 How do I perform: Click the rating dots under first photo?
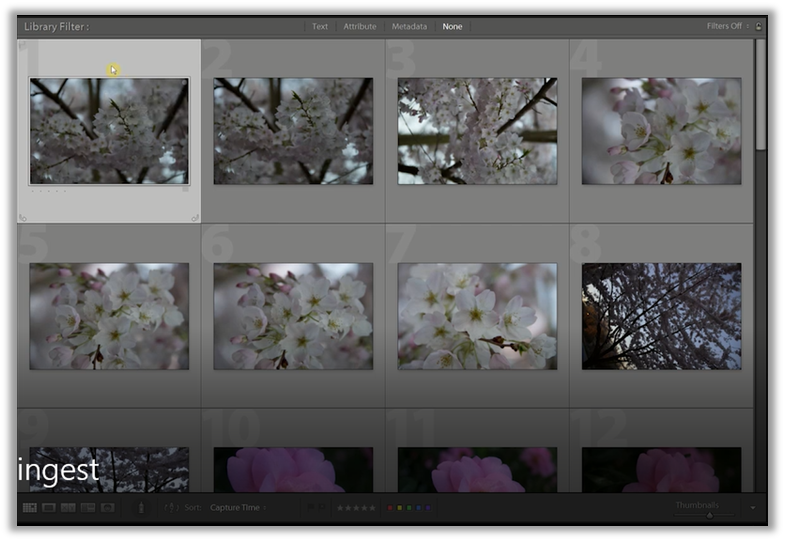click(49, 191)
